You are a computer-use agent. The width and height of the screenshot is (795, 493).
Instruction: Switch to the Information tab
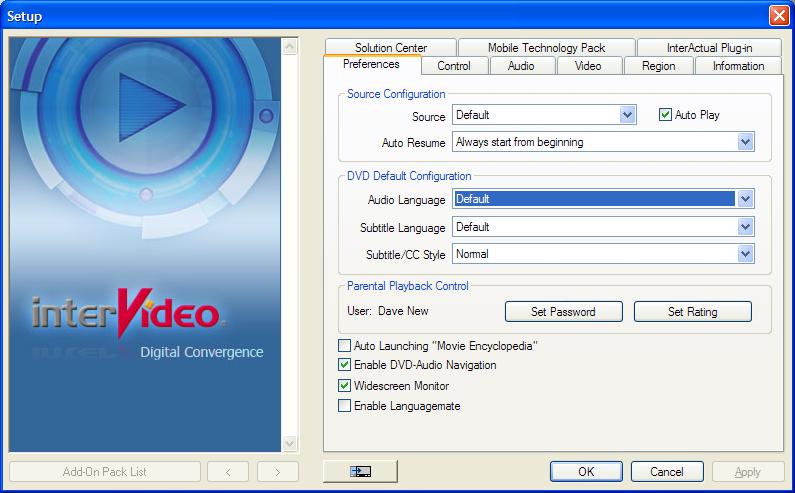pyautogui.click(x=738, y=66)
